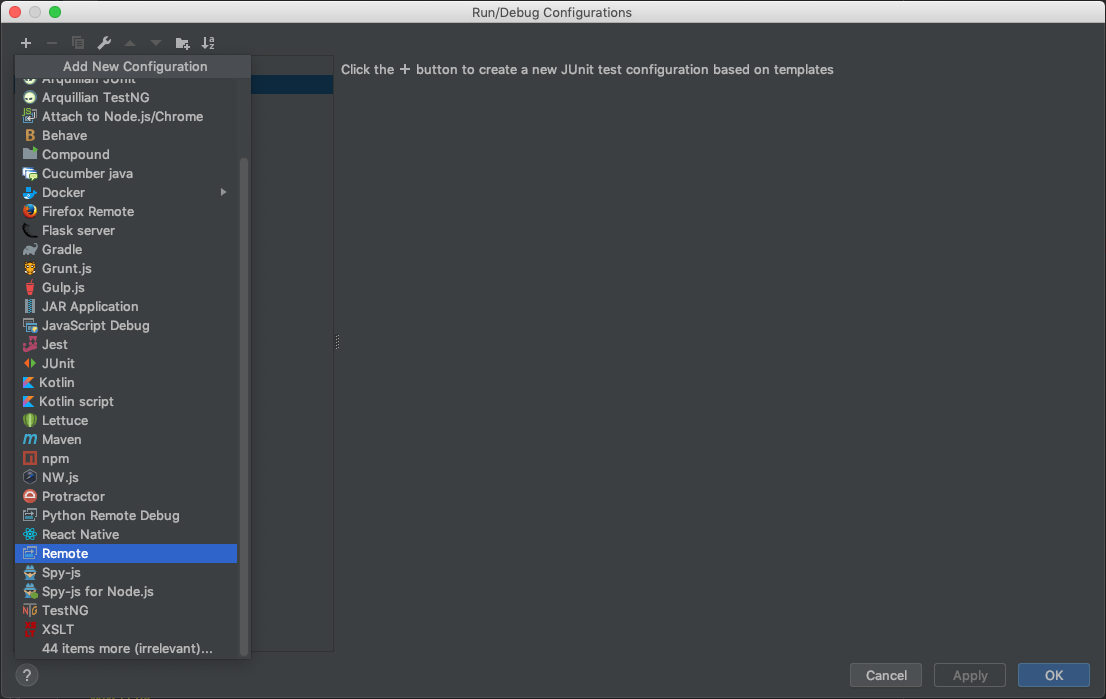
Task: Click the configuration list scrollbar
Action: 244,406
